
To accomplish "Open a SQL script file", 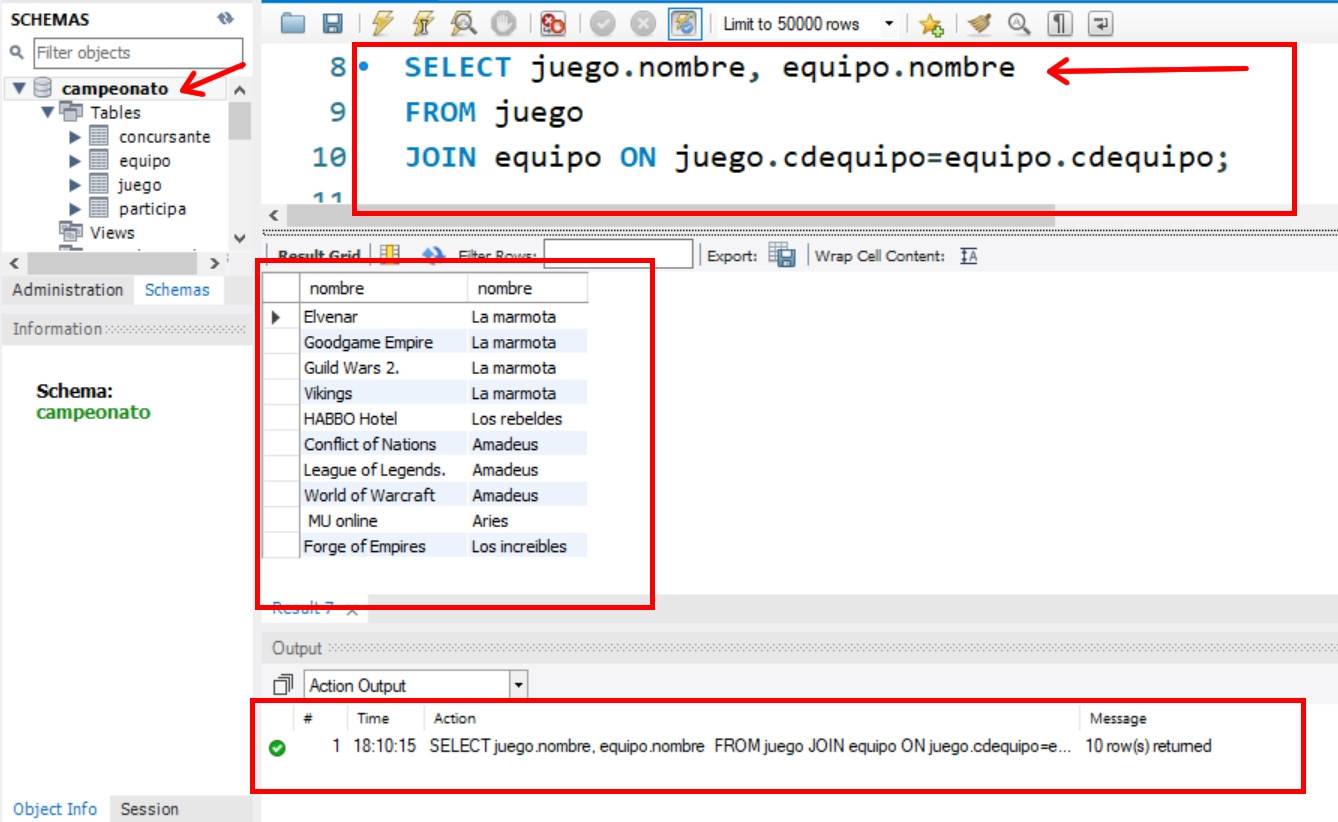I will pos(292,24).
